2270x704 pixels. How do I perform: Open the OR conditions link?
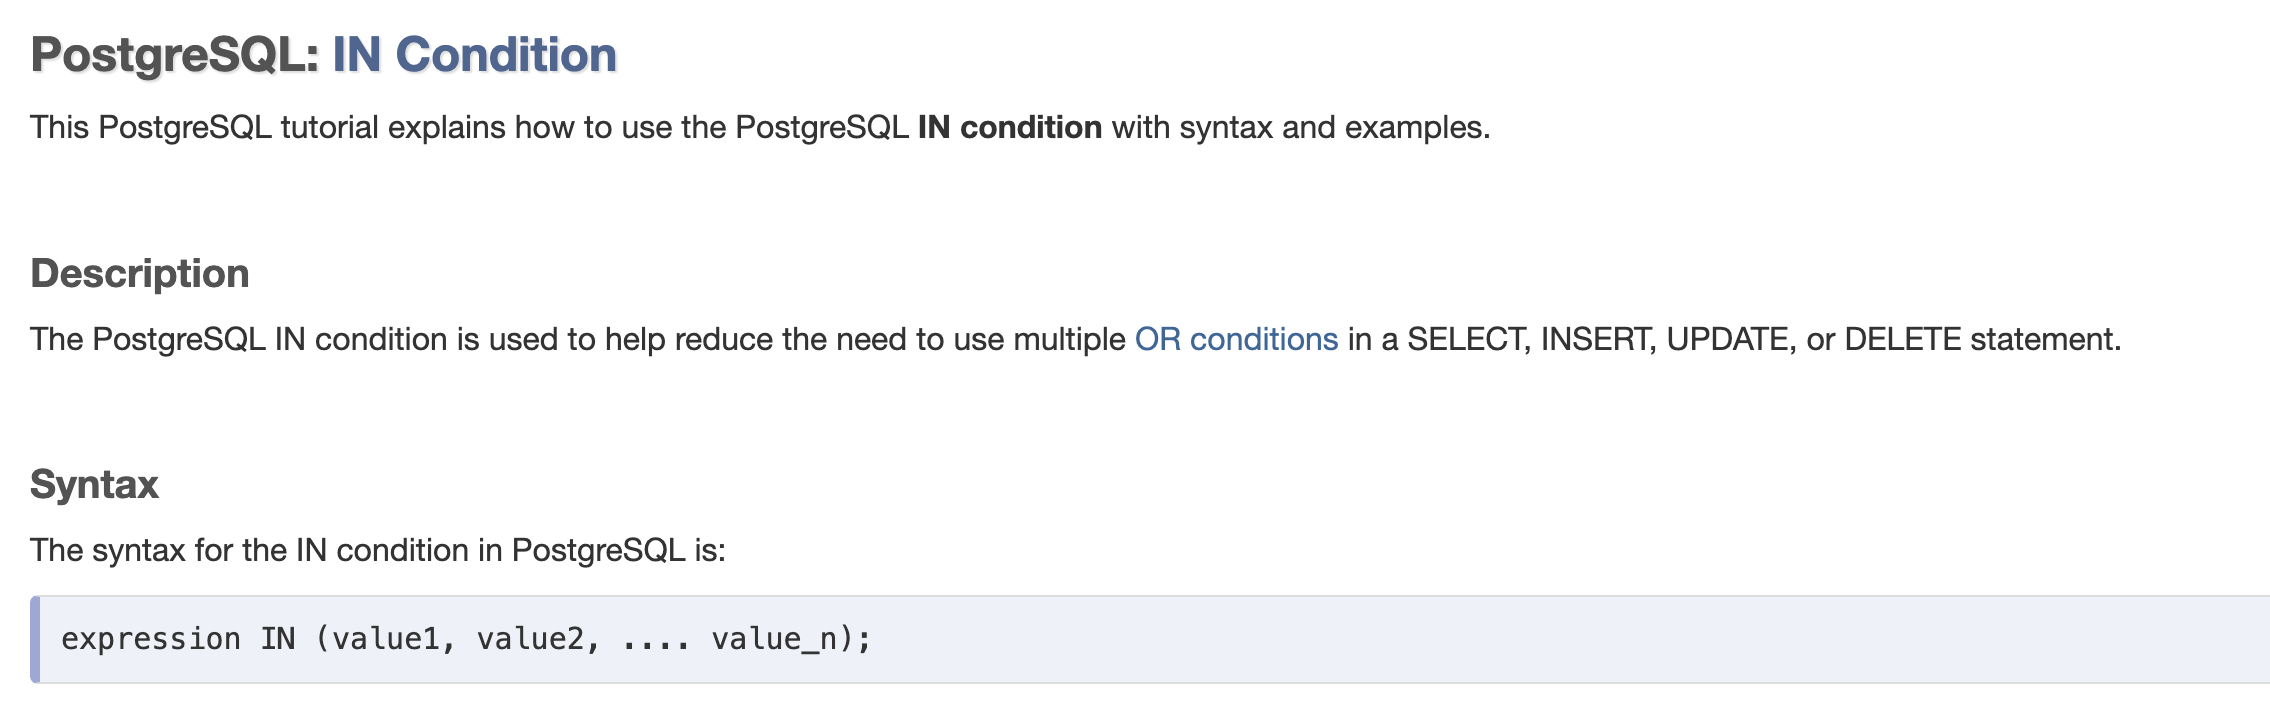pos(1236,340)
